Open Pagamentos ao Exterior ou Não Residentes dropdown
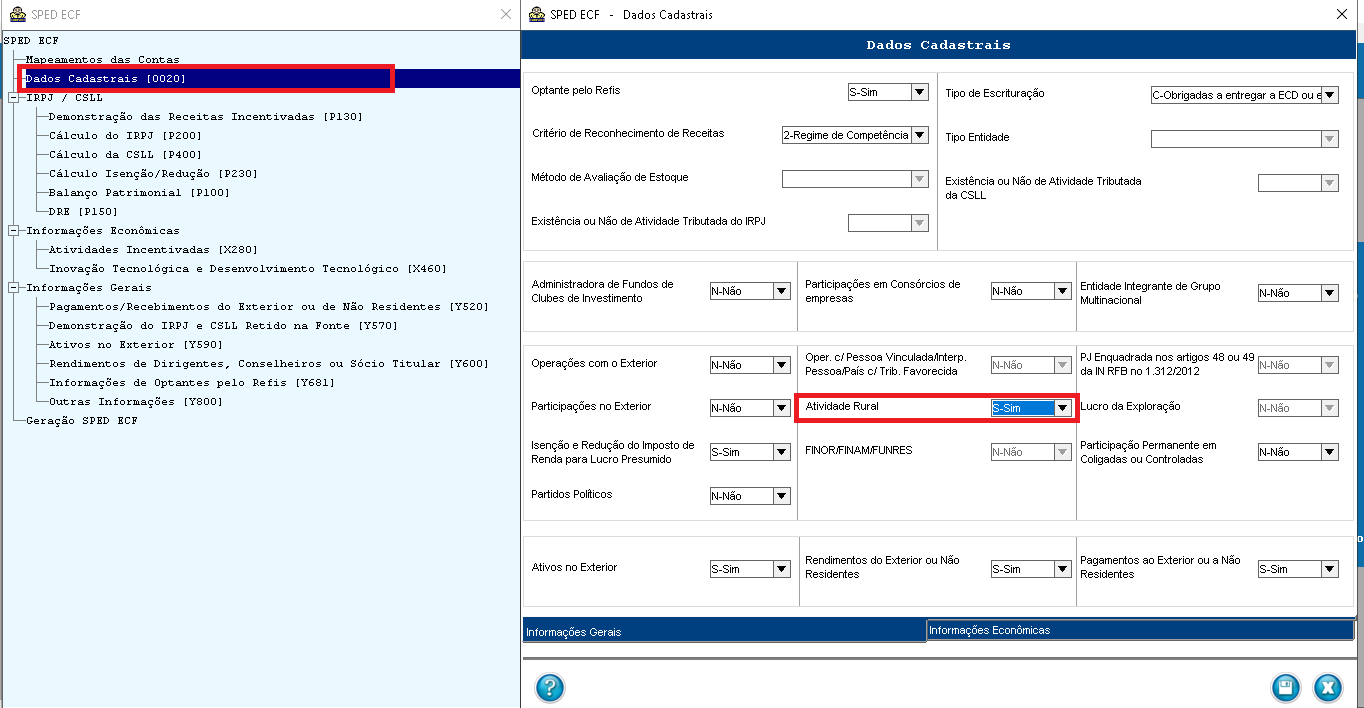The height and width of the screenshot is (708, 1364). pos(1330,569)
